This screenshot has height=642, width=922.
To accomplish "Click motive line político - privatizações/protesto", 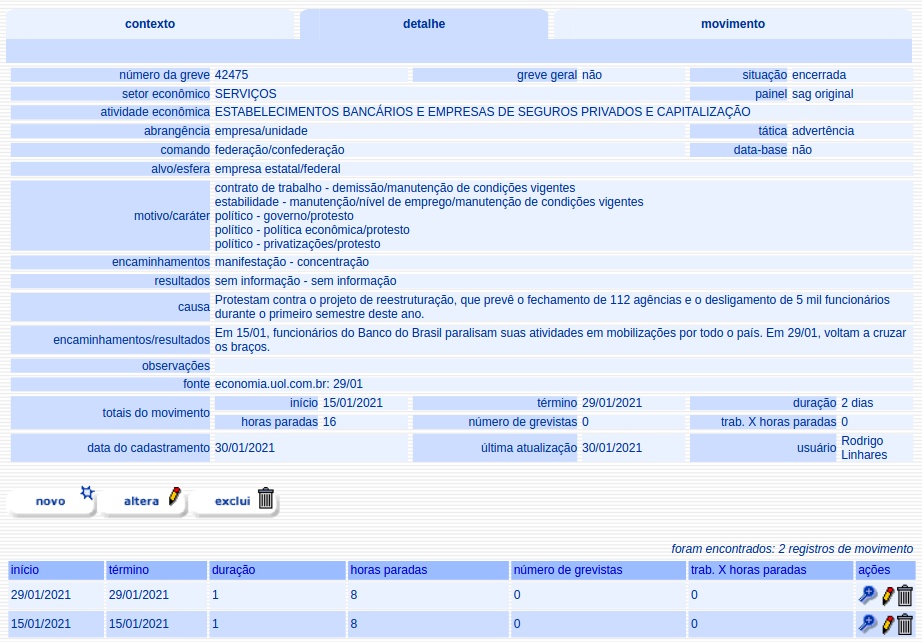I will click(x=298, y=244).
